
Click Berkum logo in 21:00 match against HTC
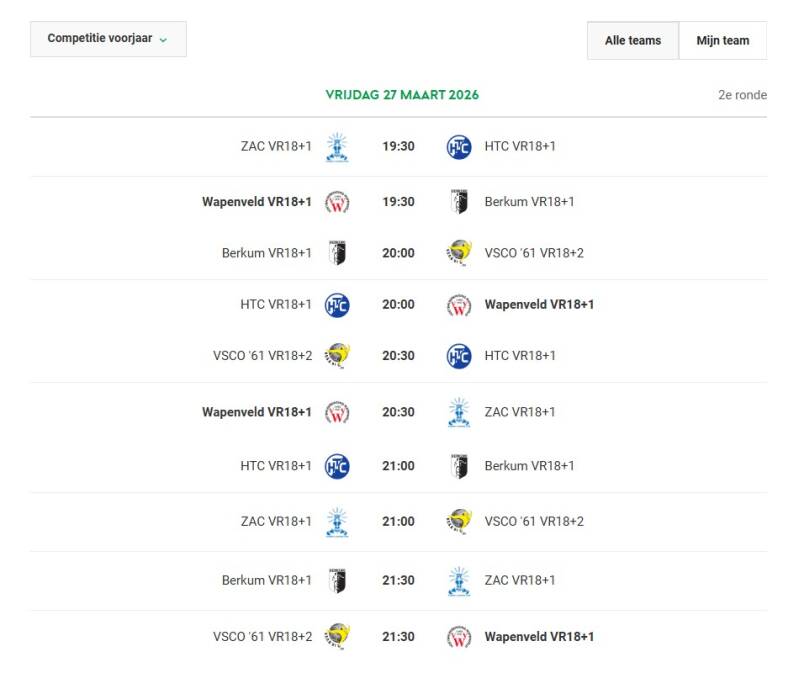click(458, 466)
